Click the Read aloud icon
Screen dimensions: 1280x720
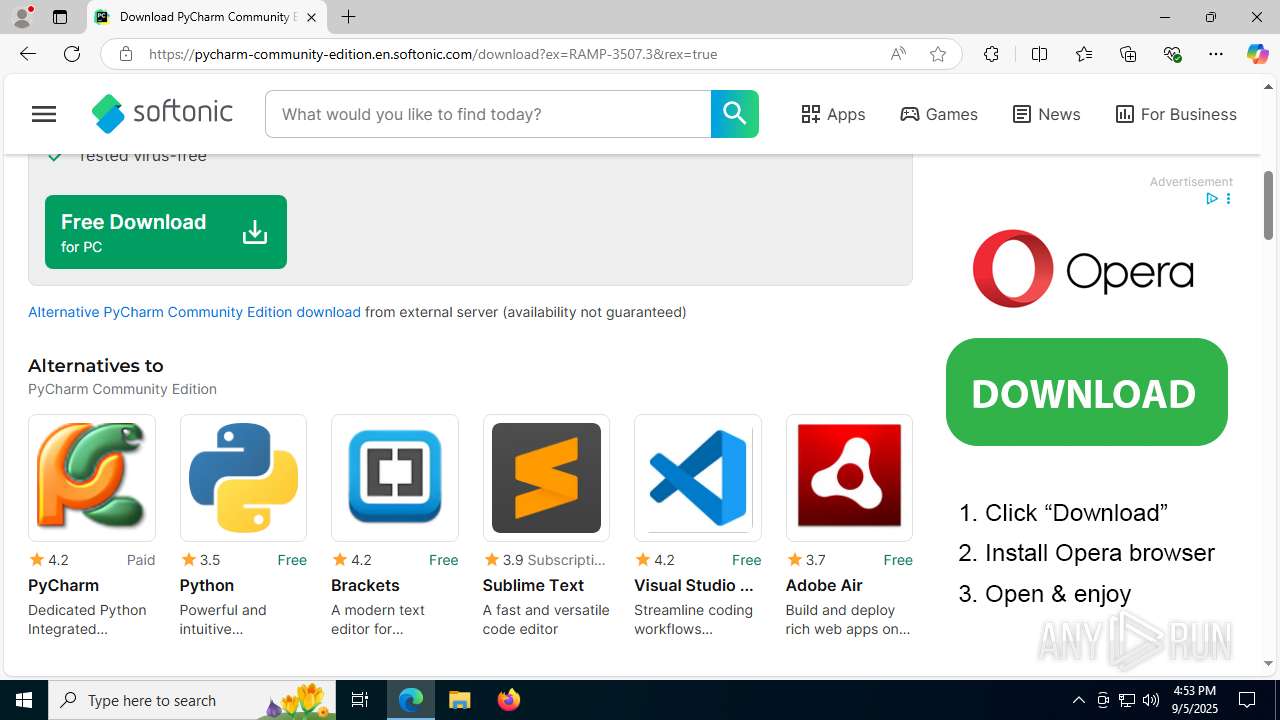(898, 54)
